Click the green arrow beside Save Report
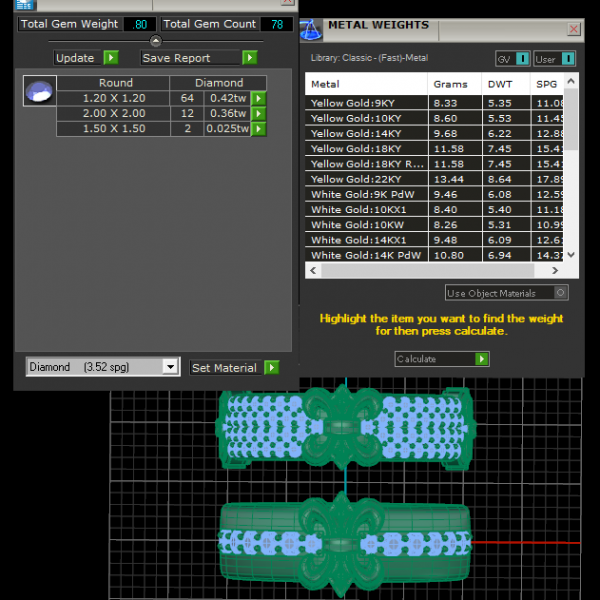Image resolution: width=600 pixels, height=600 pixels. click(x=250, y=58)
